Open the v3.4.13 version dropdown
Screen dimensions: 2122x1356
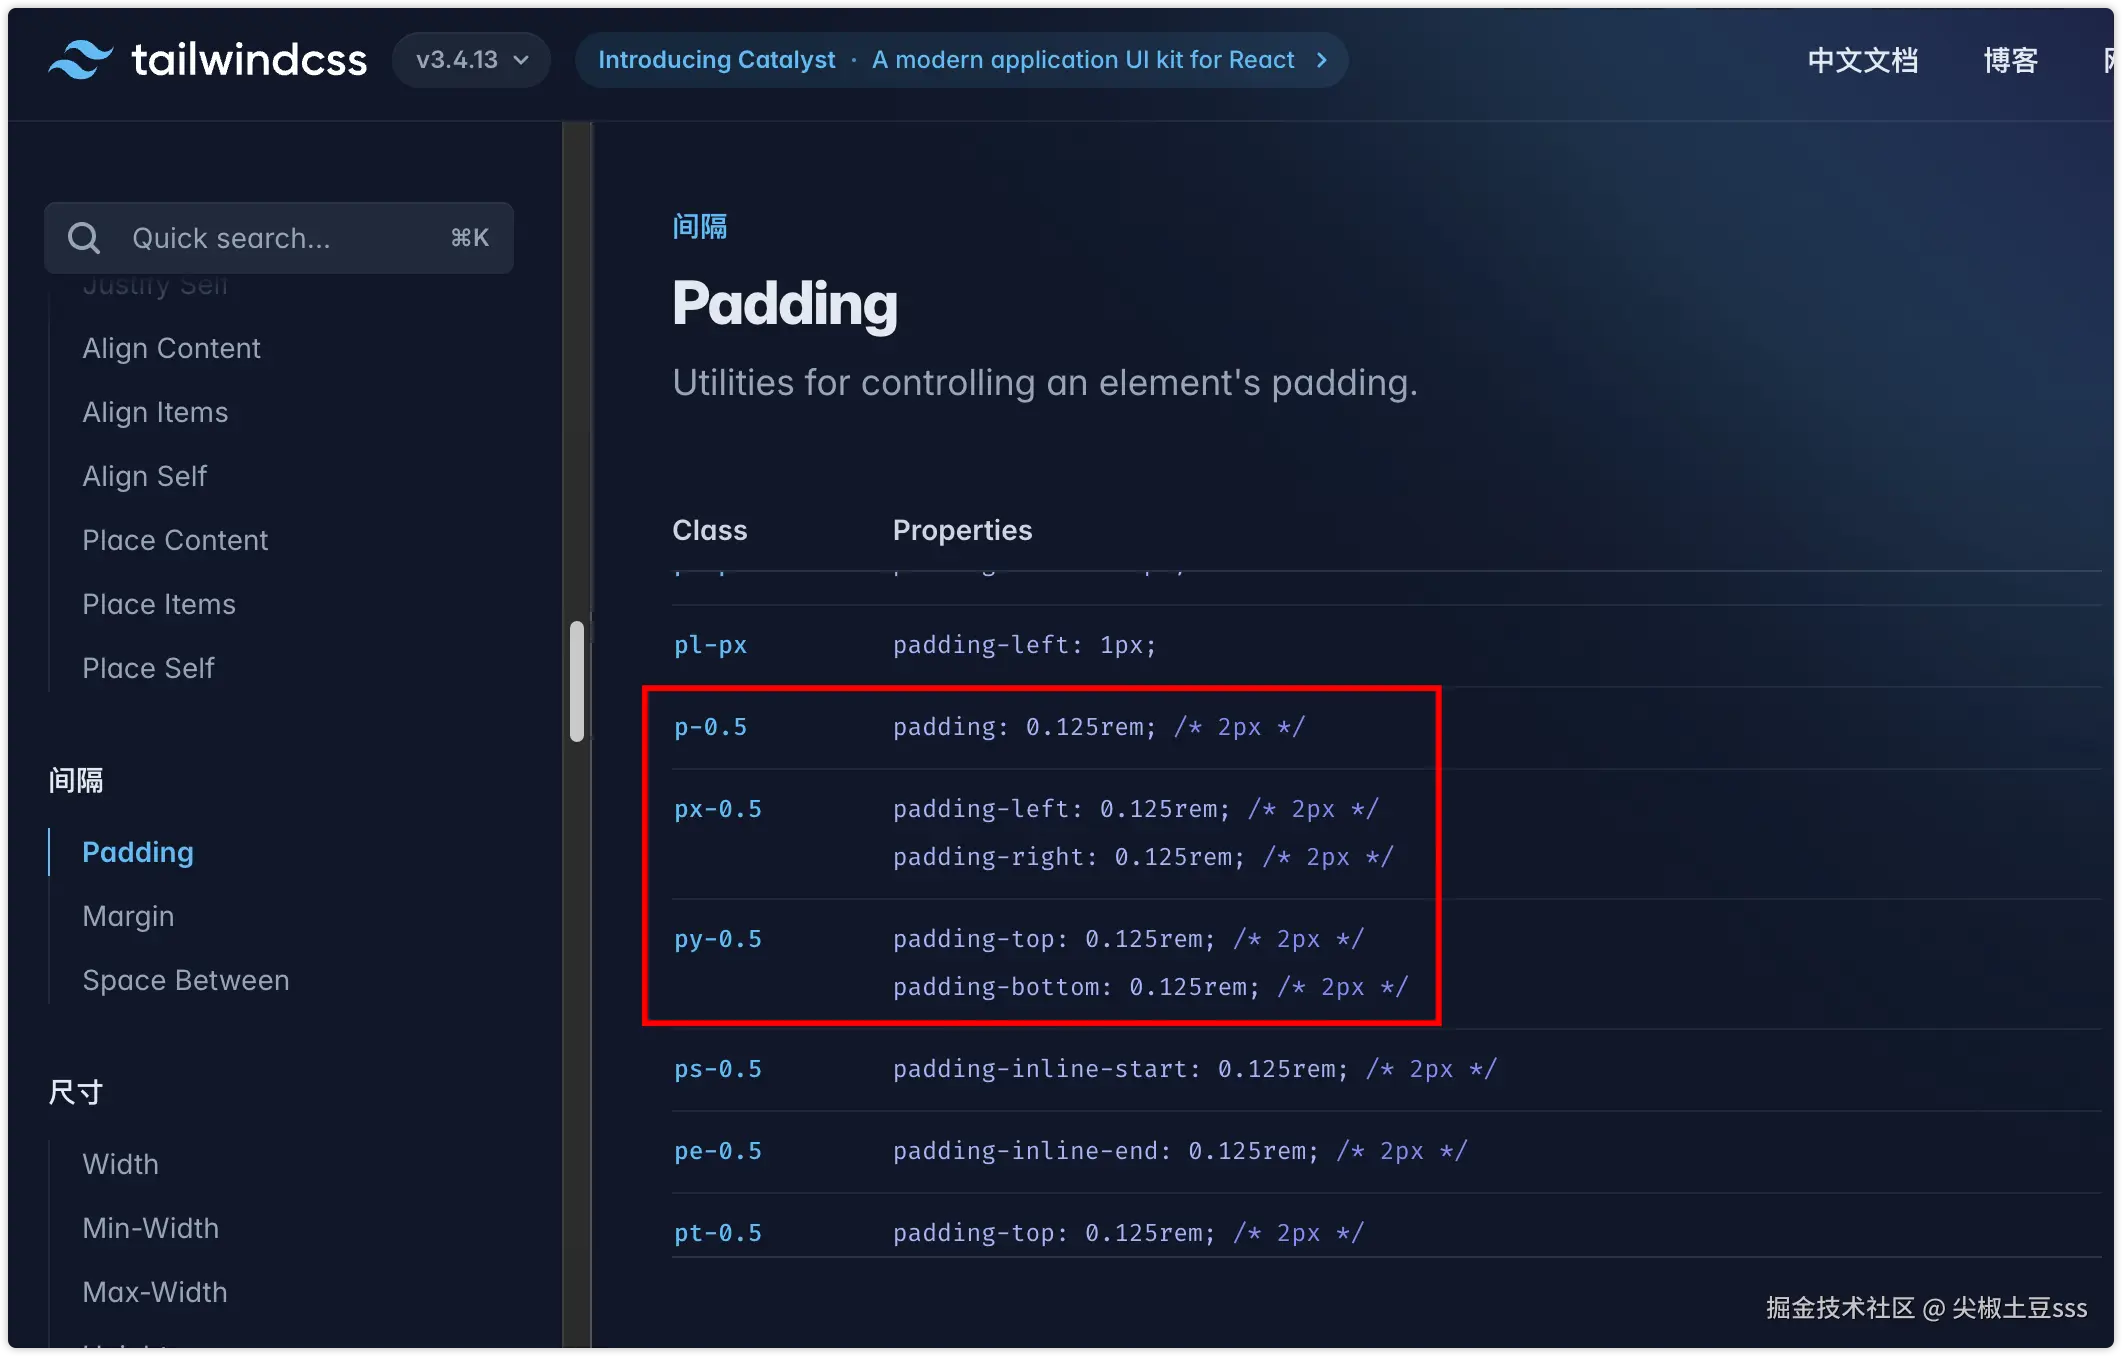click(x=471, y=60)
